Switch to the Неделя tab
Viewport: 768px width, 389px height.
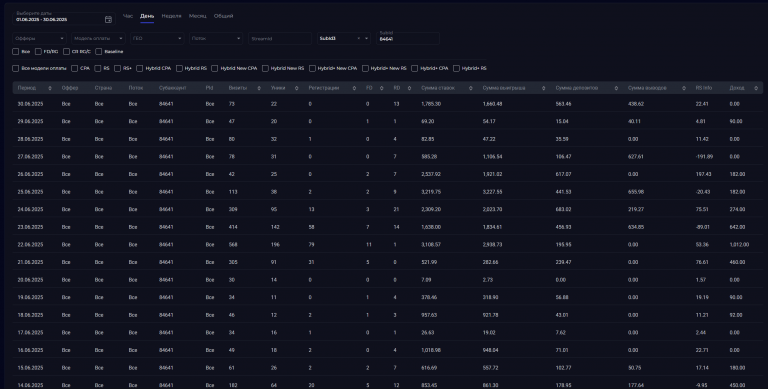(x=171, y=16)
